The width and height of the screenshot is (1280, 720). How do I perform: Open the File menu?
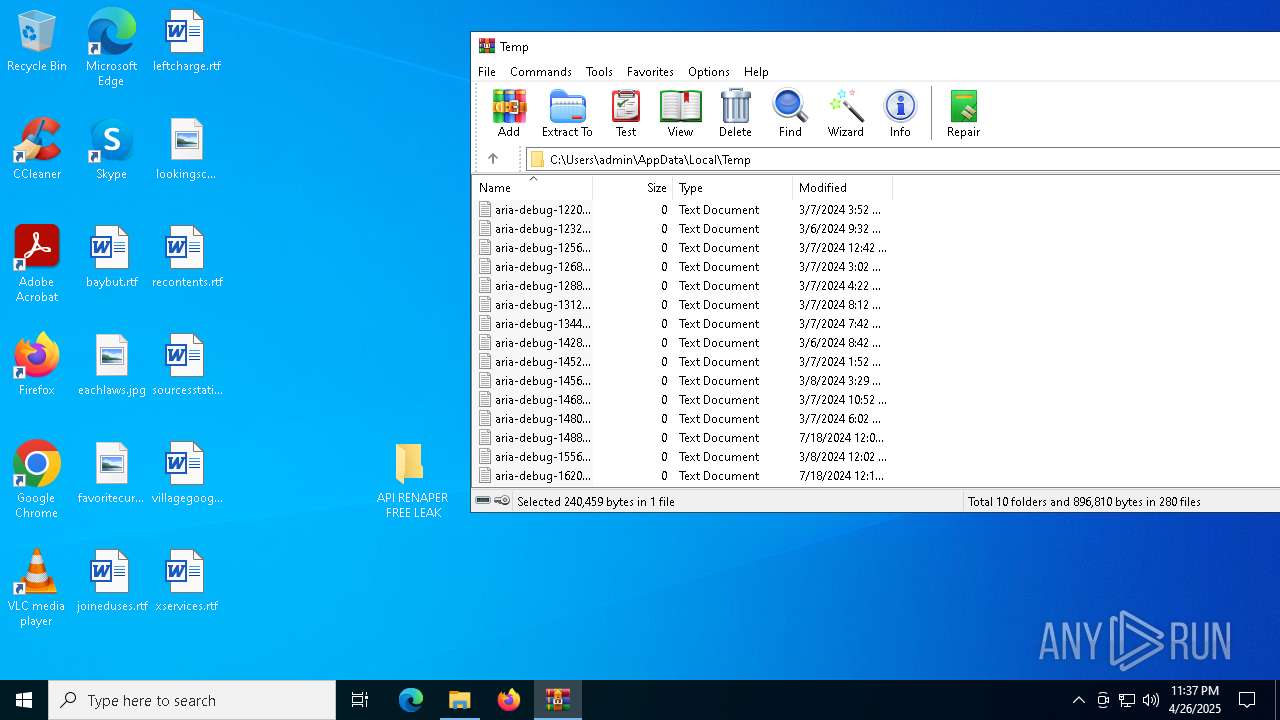[x=487, y=72]
